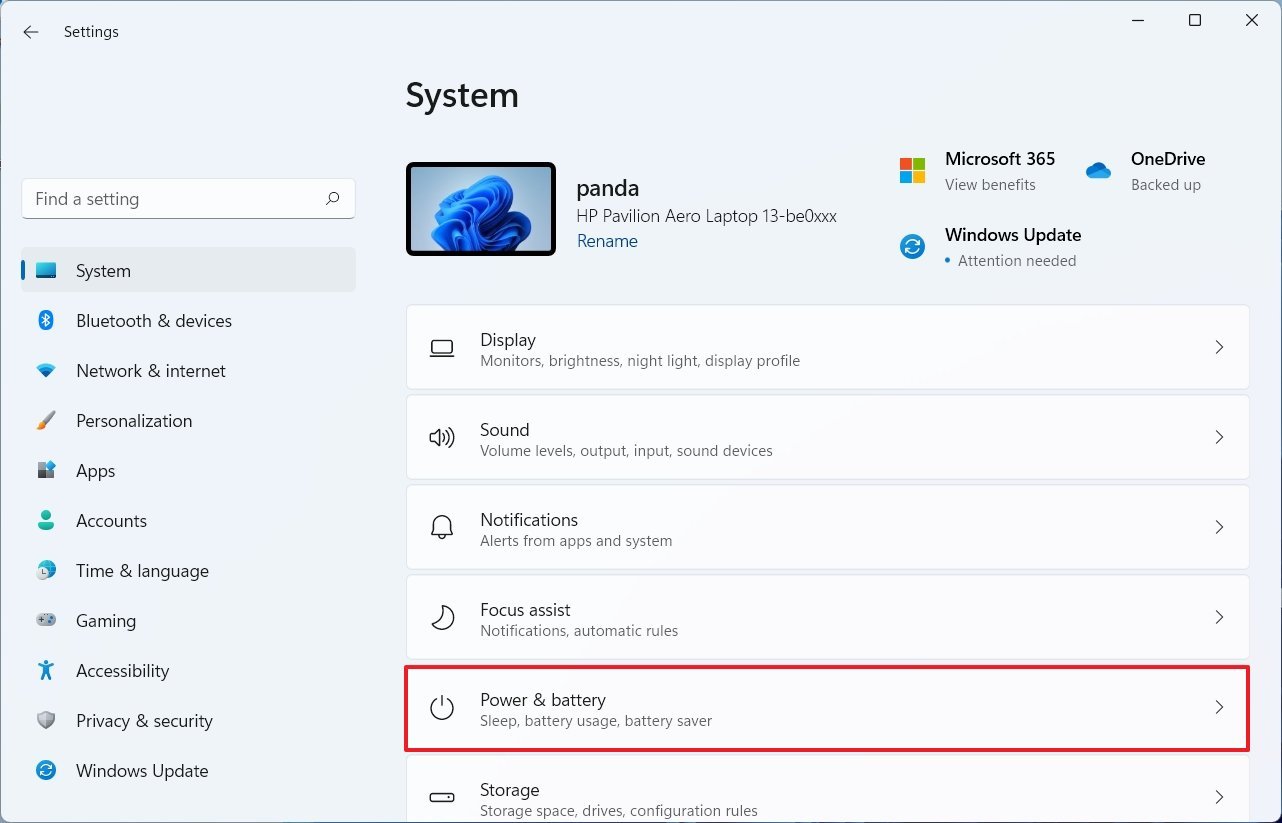Expand the Storage row chevron
1282x823 pixels.
point(1219,797)
